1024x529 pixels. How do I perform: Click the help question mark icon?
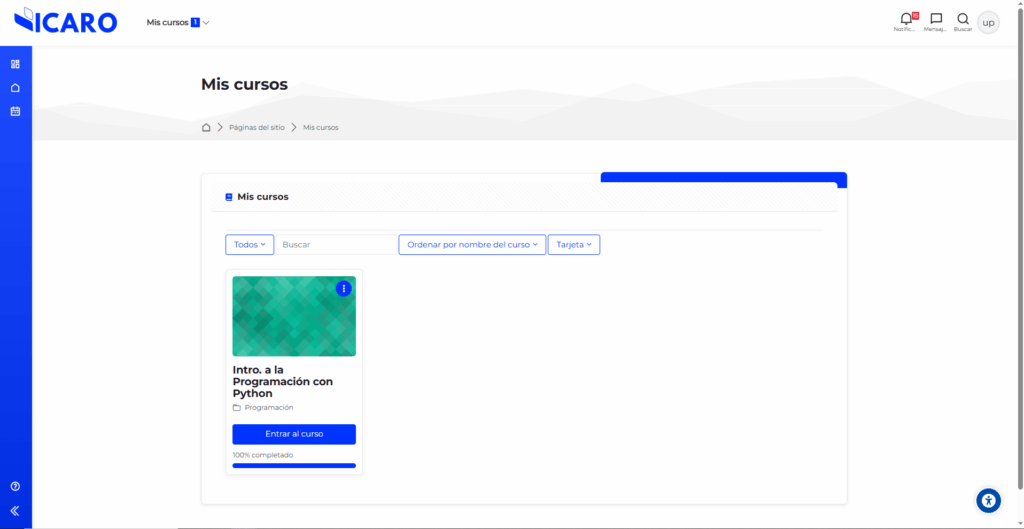click(x=15, y=487)
